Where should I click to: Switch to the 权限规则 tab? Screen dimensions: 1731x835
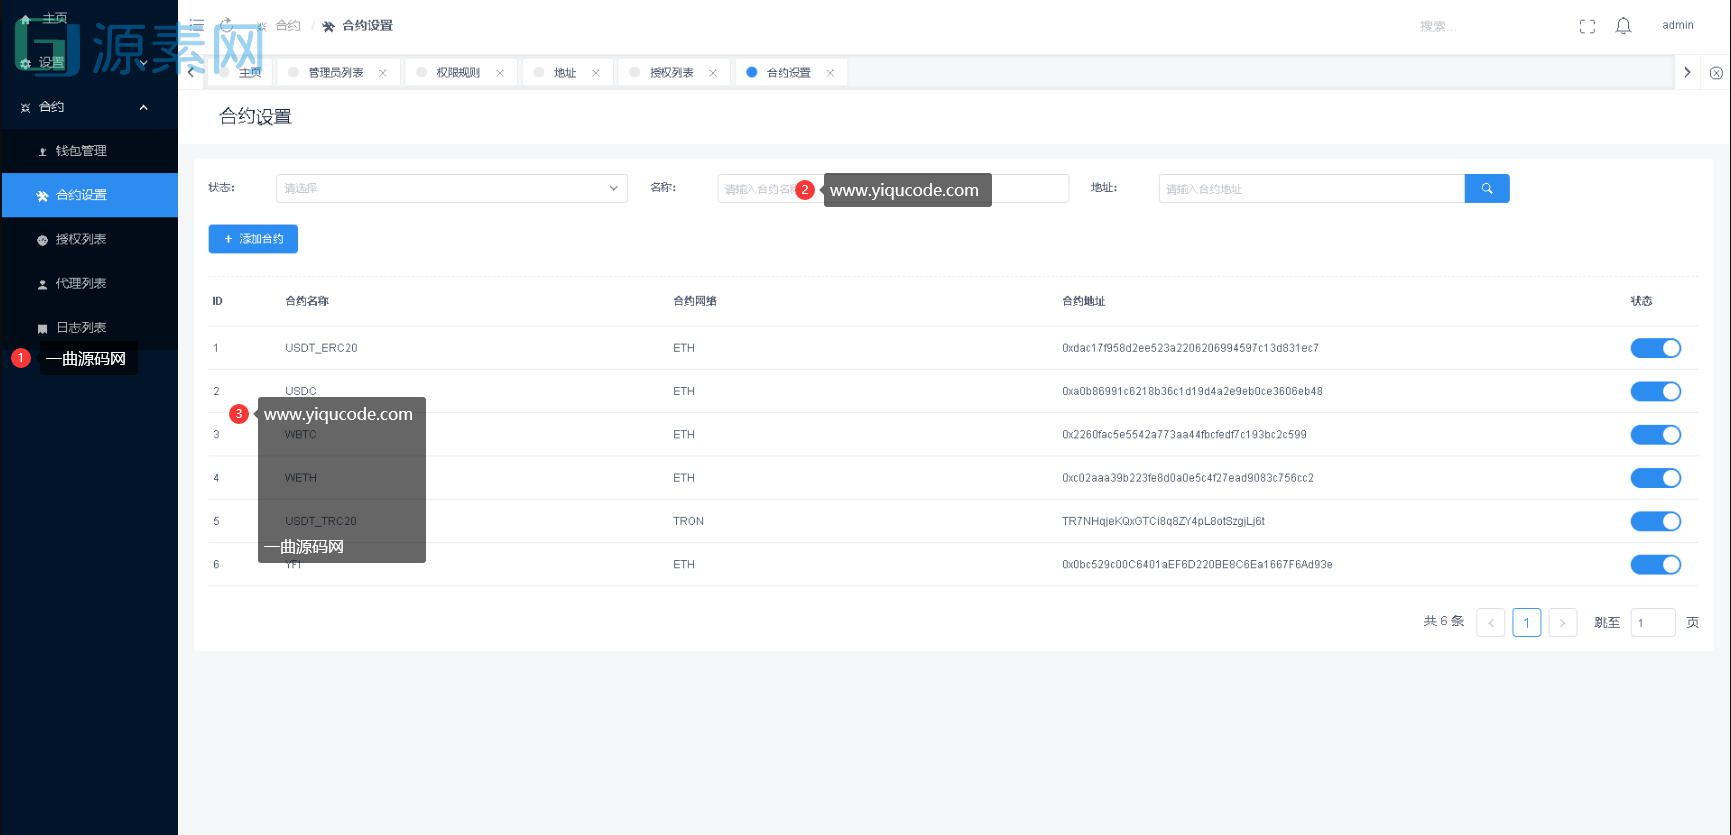click(457, 73)
